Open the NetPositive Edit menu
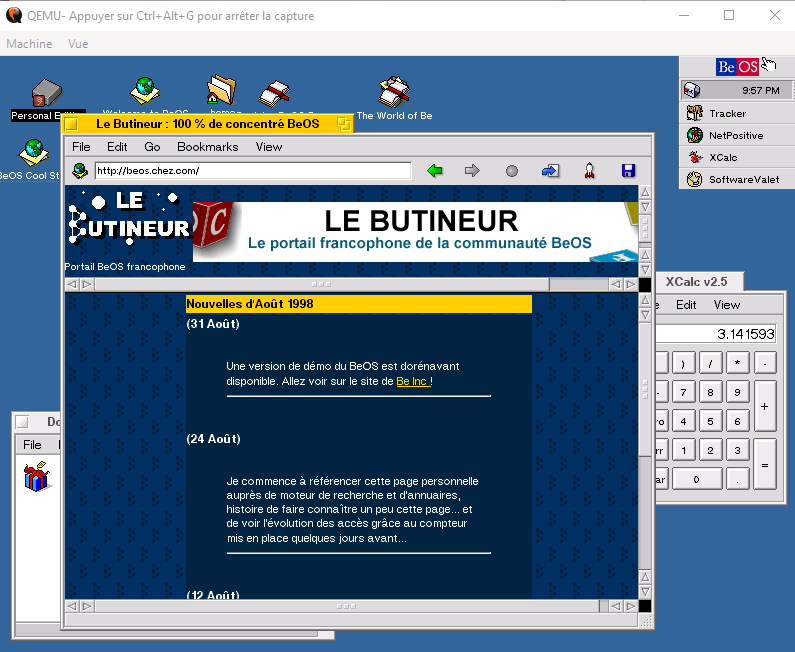The height and width of the screenshot is (652, 795). coord(117,147)
